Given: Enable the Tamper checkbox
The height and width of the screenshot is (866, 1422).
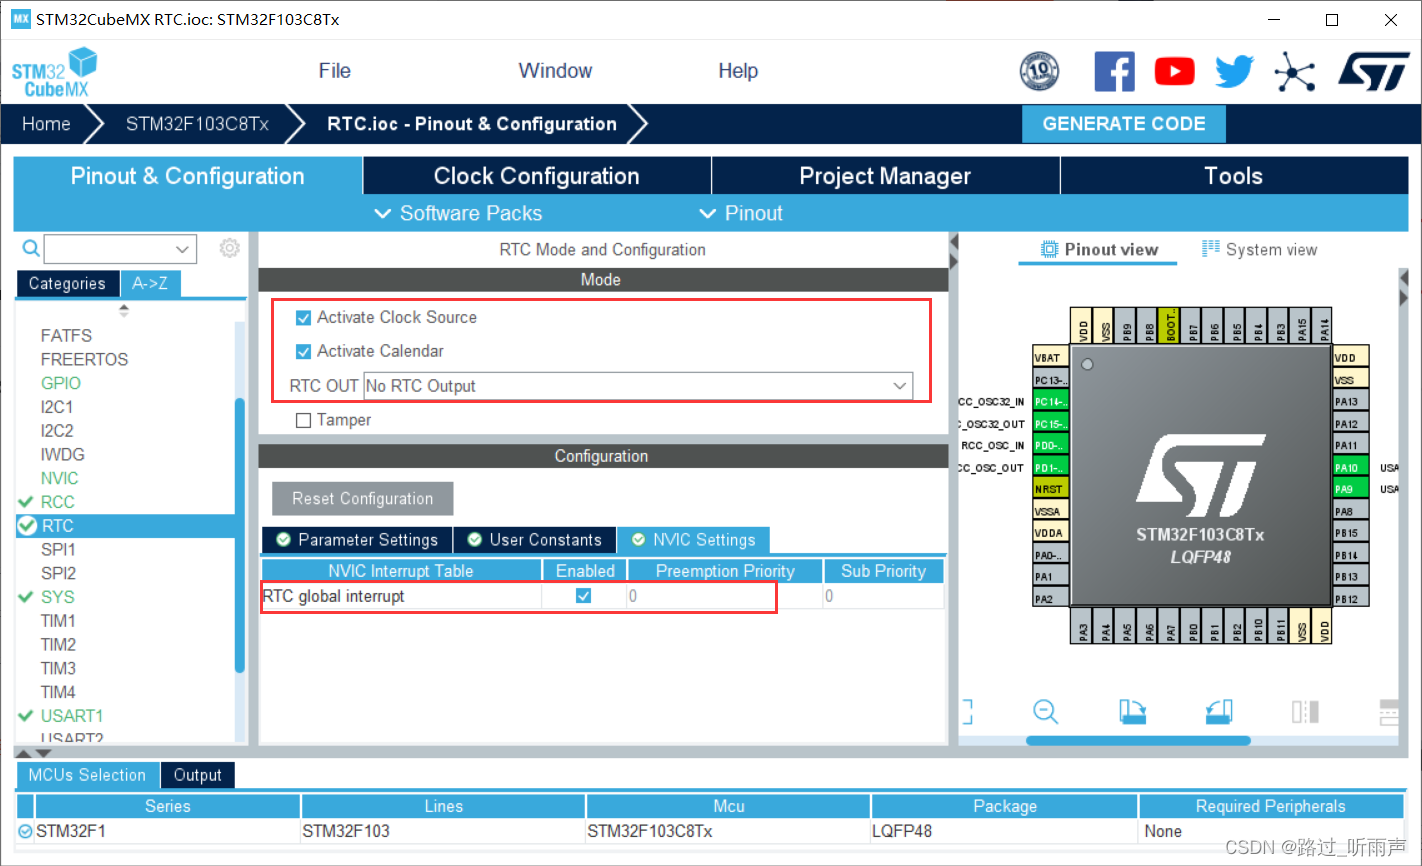Looking at the screenshot, I should pos(303,421).
